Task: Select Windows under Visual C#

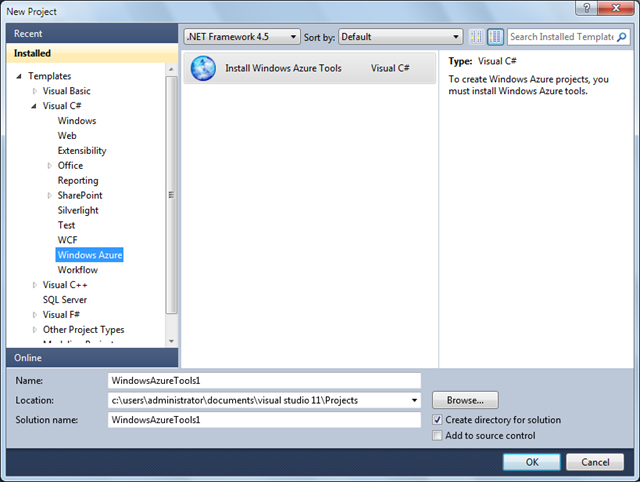Action: pos(77,121)
